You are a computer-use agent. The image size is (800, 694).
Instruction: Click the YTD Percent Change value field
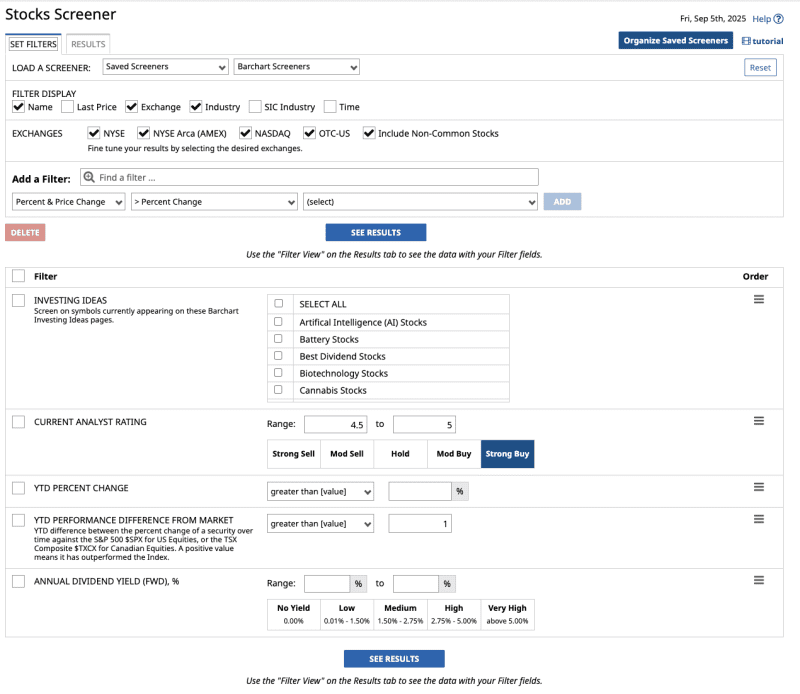point(420,492)
